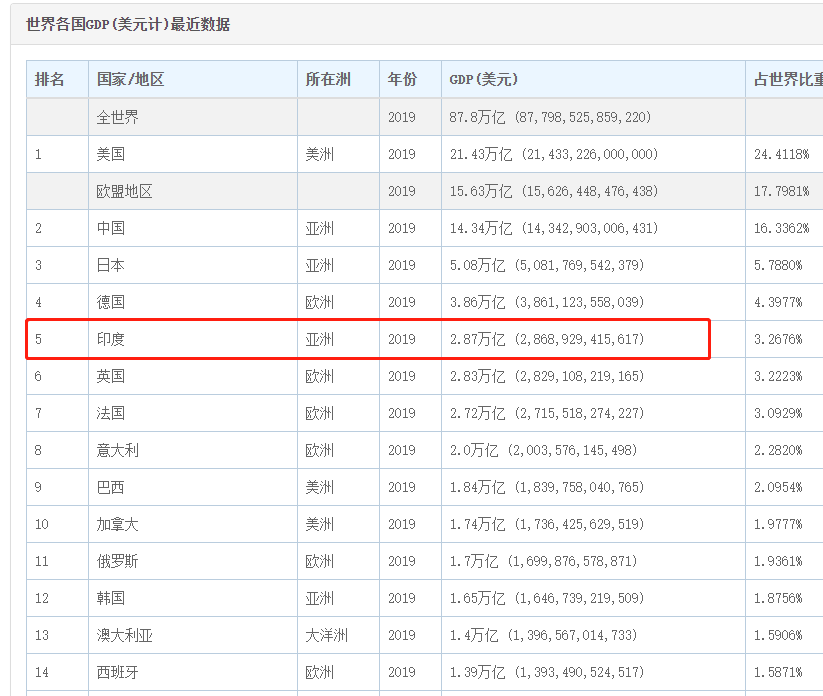Click rank number 14 in 西班牙 row
This screenshot has width=823, height=696.
point(41,672)
